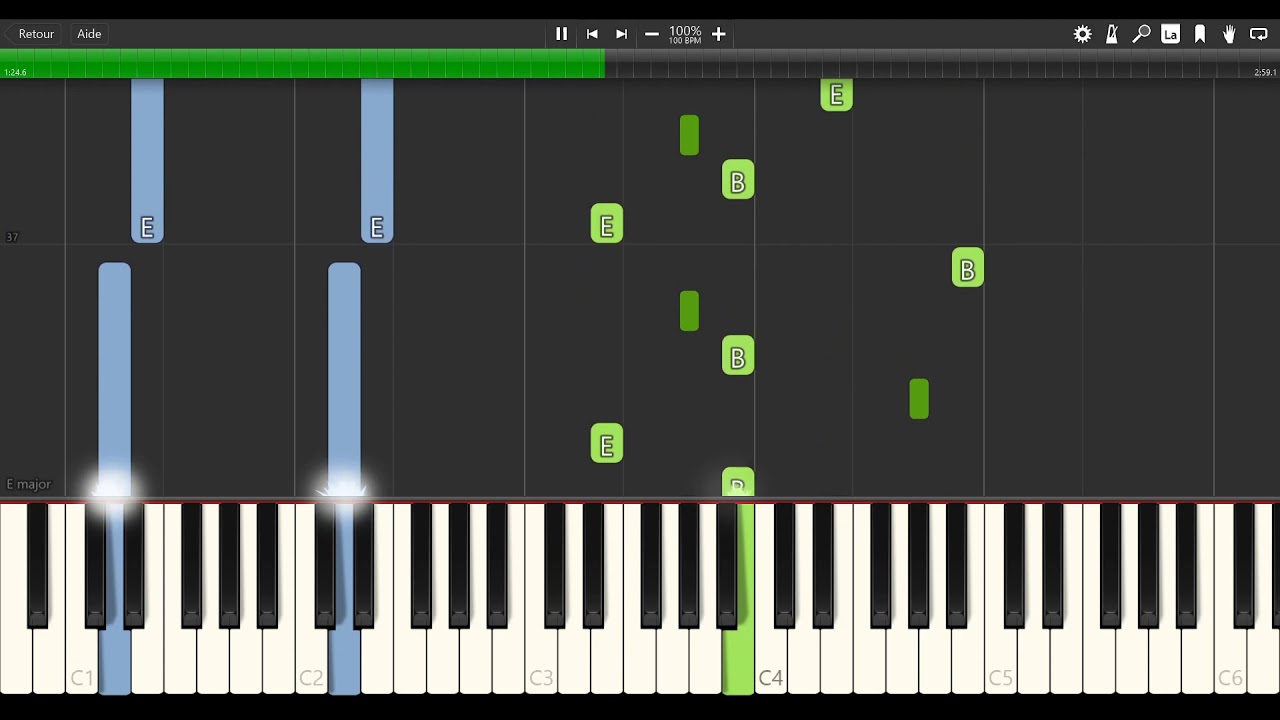Image resolution: width=1280 pixels, height=720 pixels.
Task: Click the highlighted green B key below C4
Action: (738, 598)
